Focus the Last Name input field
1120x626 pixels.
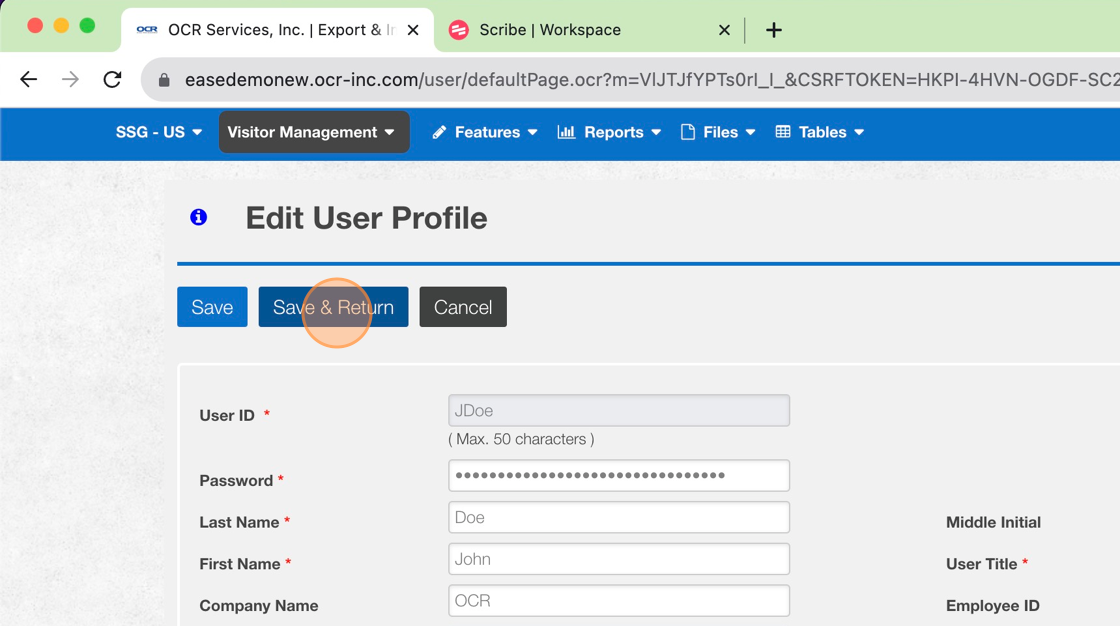coord(619,518)
